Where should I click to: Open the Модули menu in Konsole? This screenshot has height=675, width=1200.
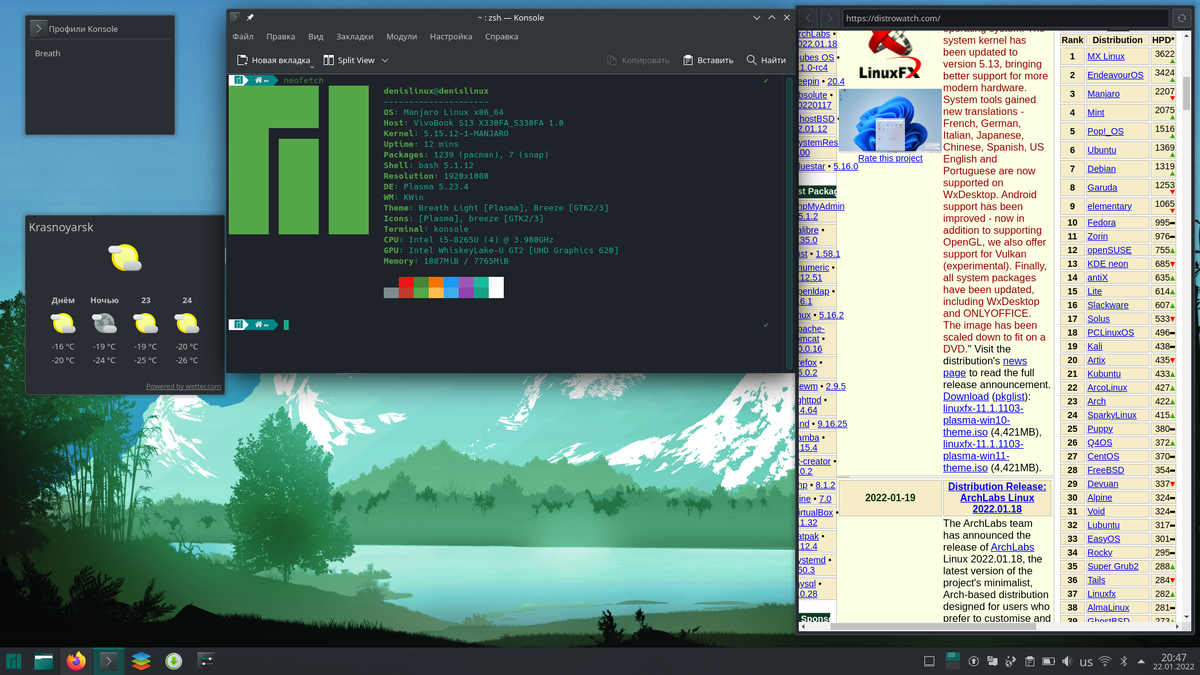(x=401, y=36)
